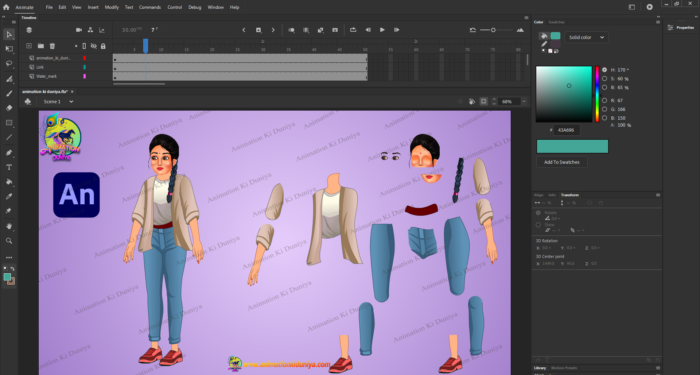
Task: Select the H hue radio button
Action: pos(604,70)
